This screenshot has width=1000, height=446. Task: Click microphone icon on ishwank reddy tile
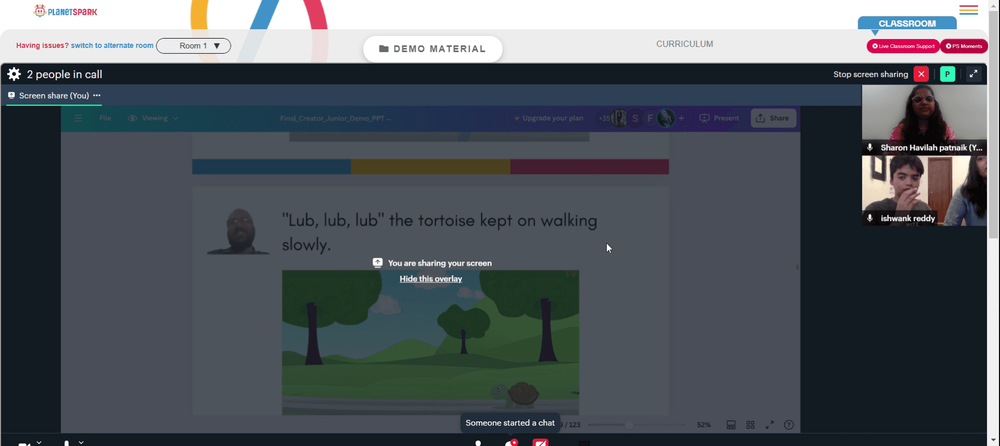click(870, 218)
